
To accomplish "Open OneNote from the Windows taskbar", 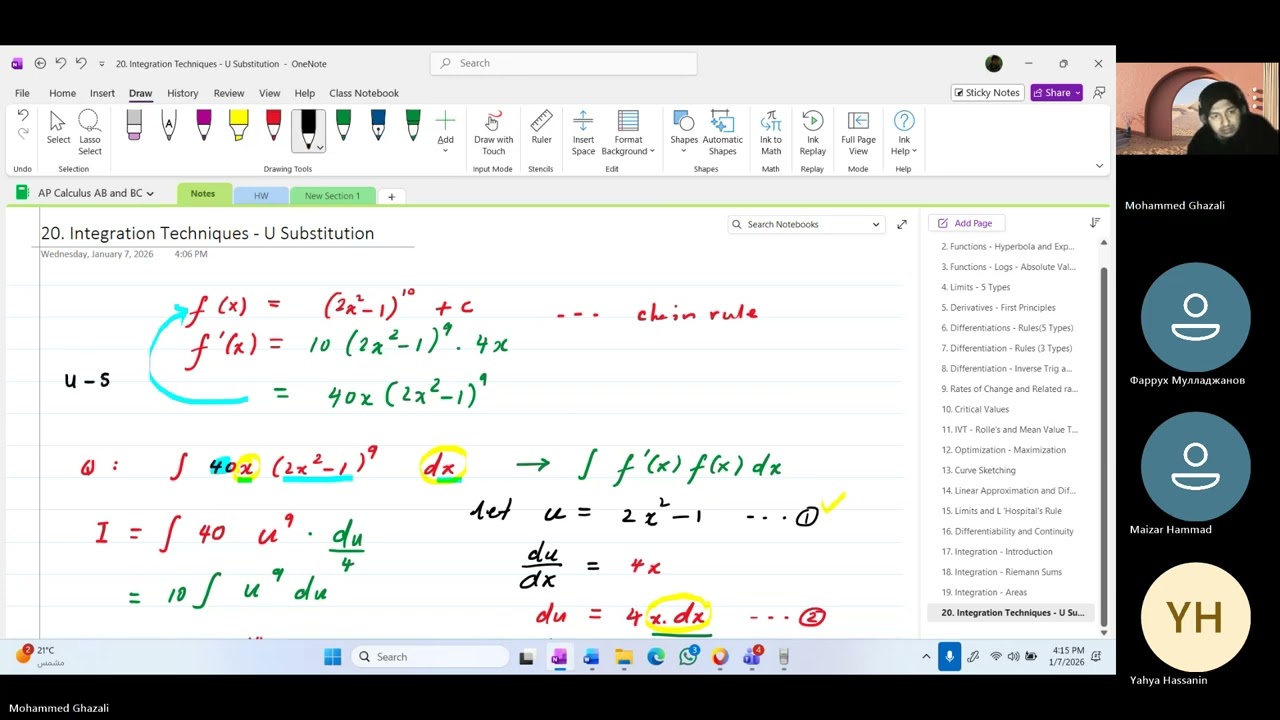I will 559,657.
